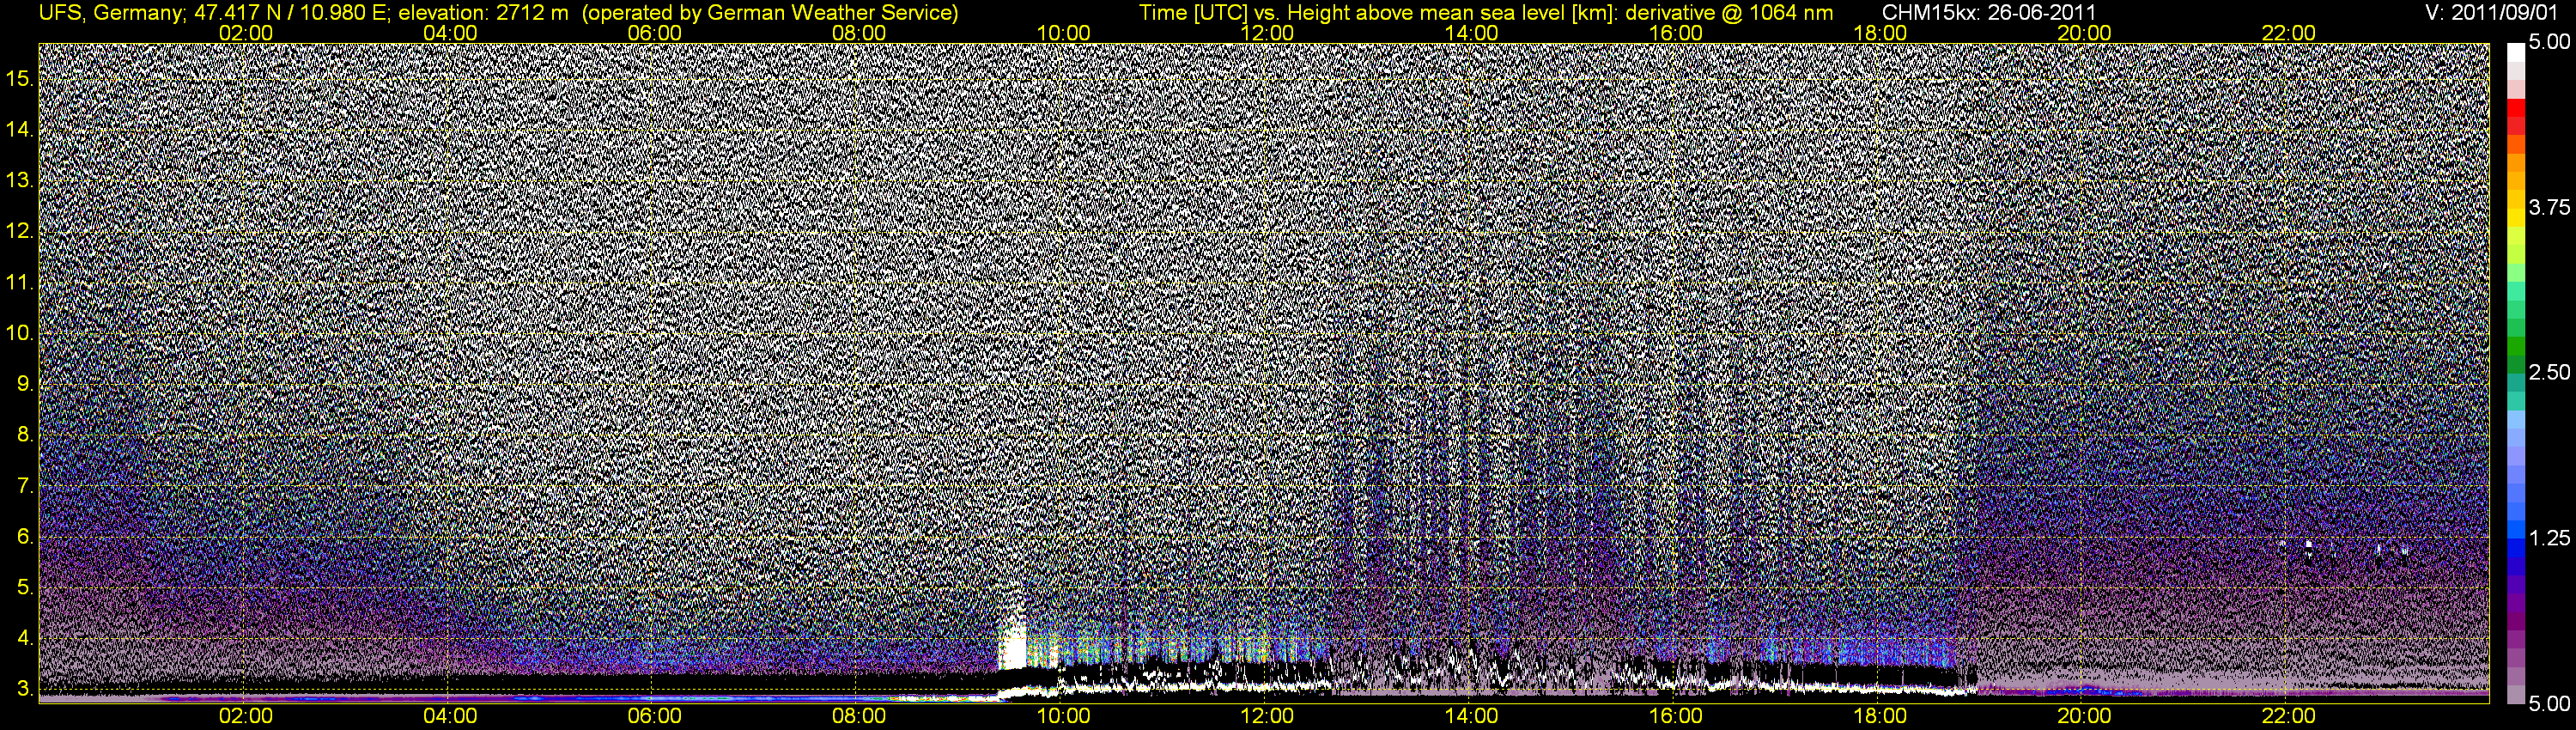Click the station title 'UFS, Germany; 47.417 N / 10.980 E'
The width and height of the screenshot is (2576, 730).
pyautogui.click(x=213, y=12)
